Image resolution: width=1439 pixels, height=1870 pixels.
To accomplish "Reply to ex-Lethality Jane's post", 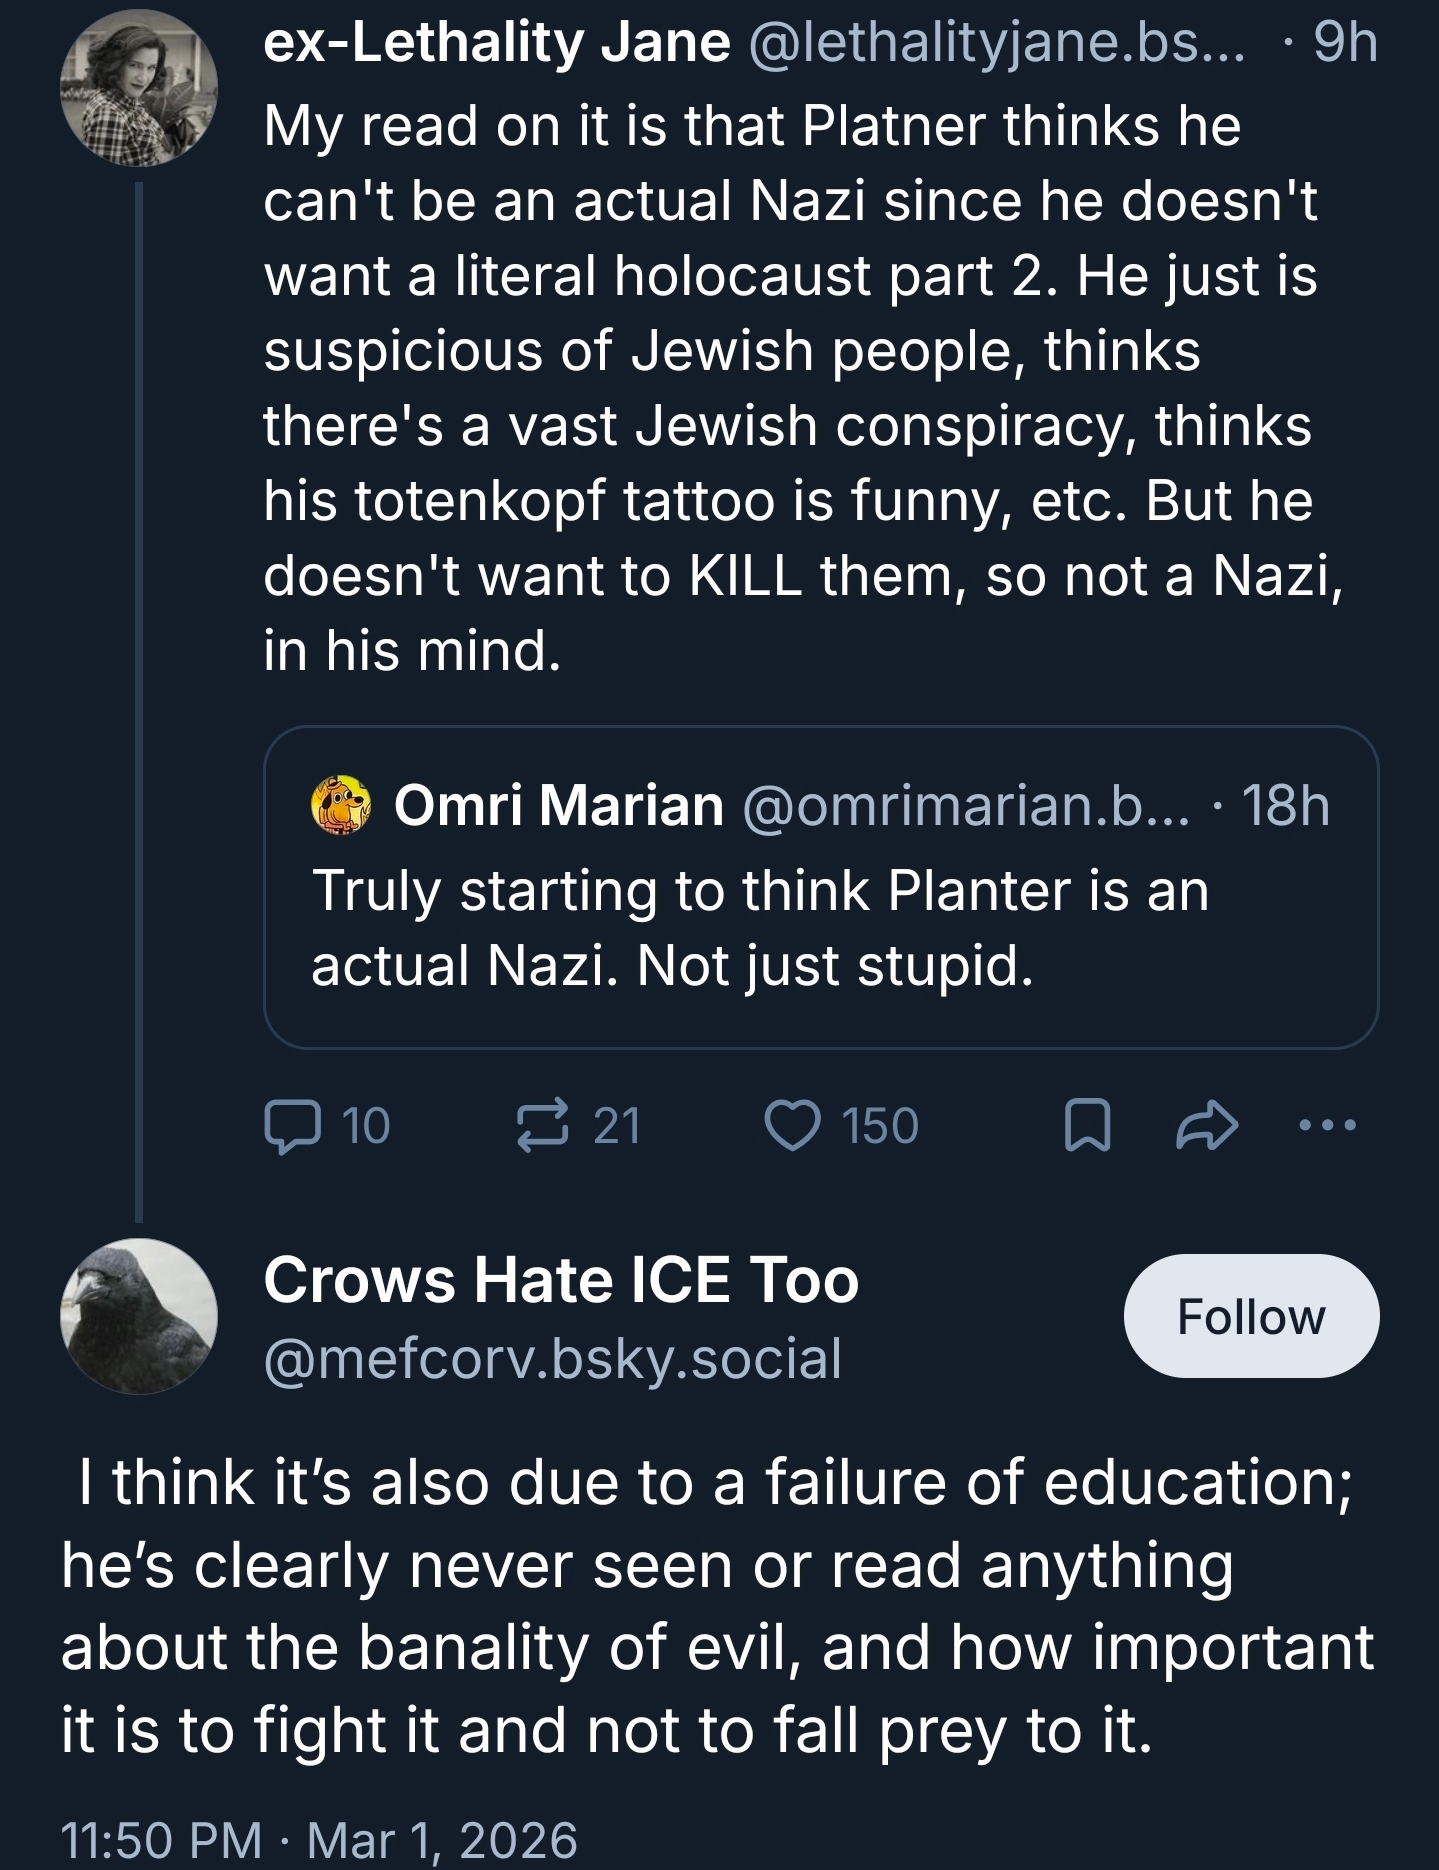I will click(294, 1126).
